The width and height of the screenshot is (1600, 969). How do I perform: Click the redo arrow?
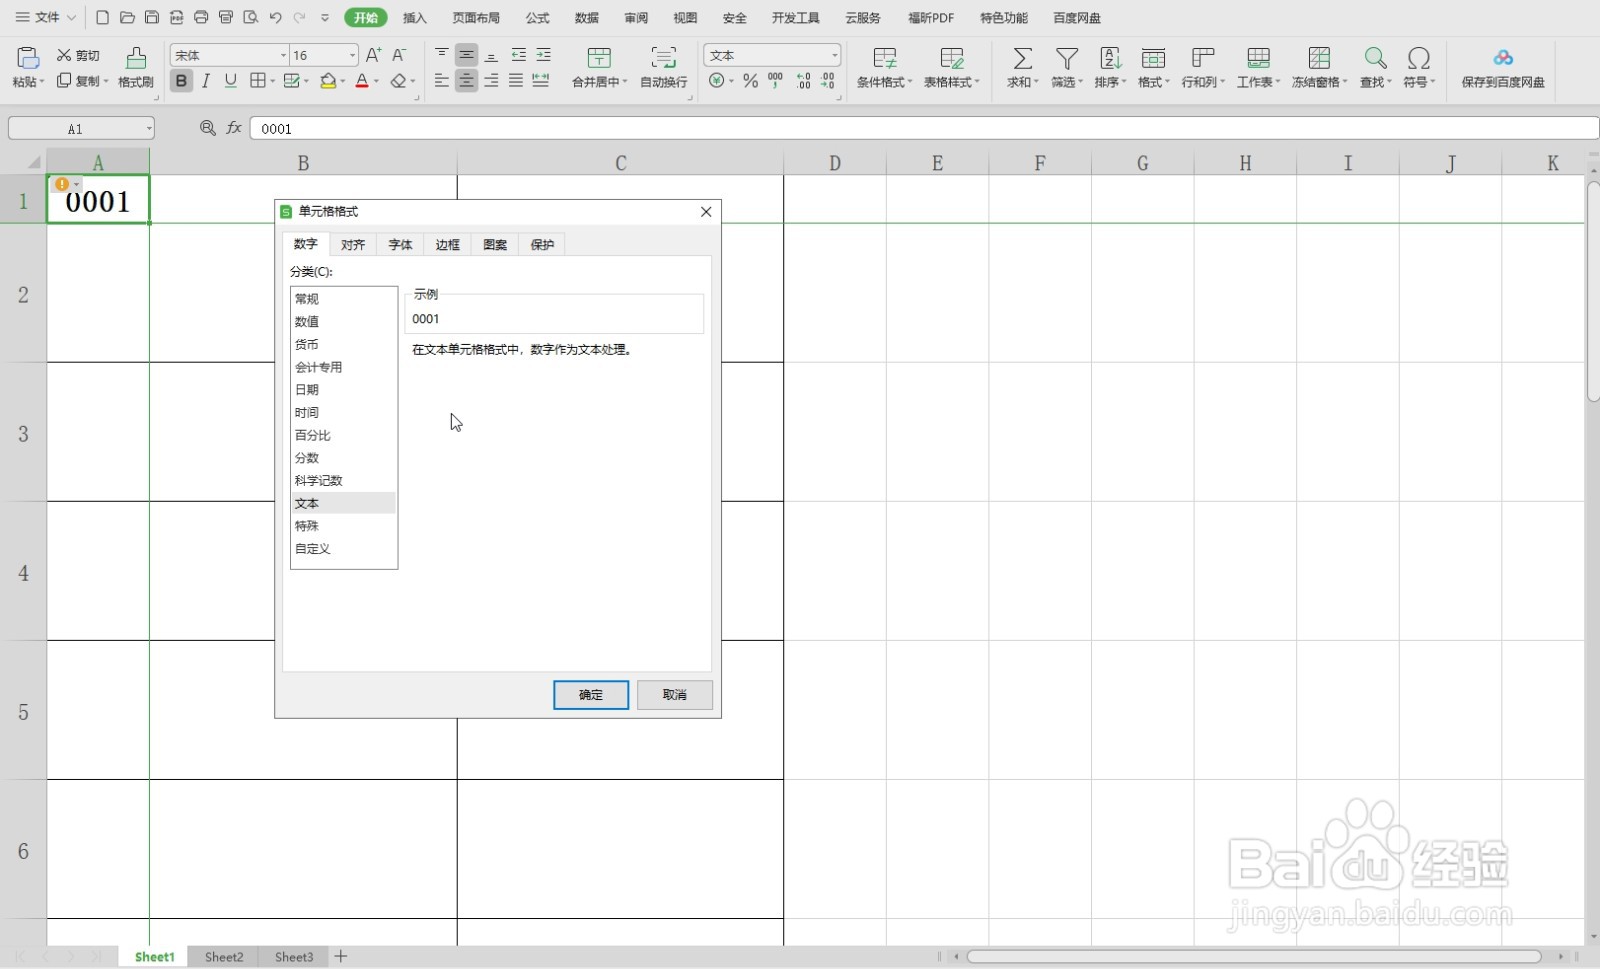click(300, 18)
